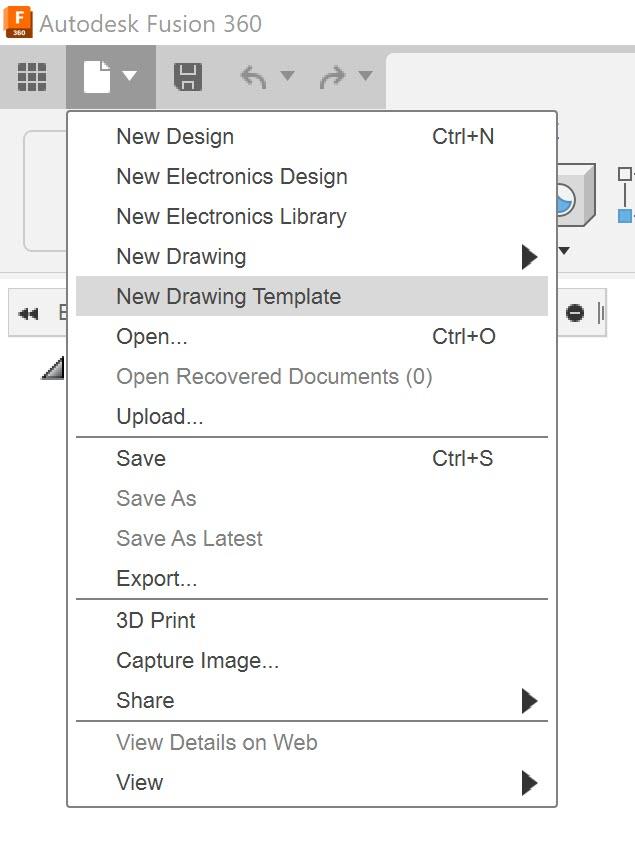Choose New Drawing Template
Image resolution: width=635 pixels, height=858 pixels.
click(x=228, y=297)
